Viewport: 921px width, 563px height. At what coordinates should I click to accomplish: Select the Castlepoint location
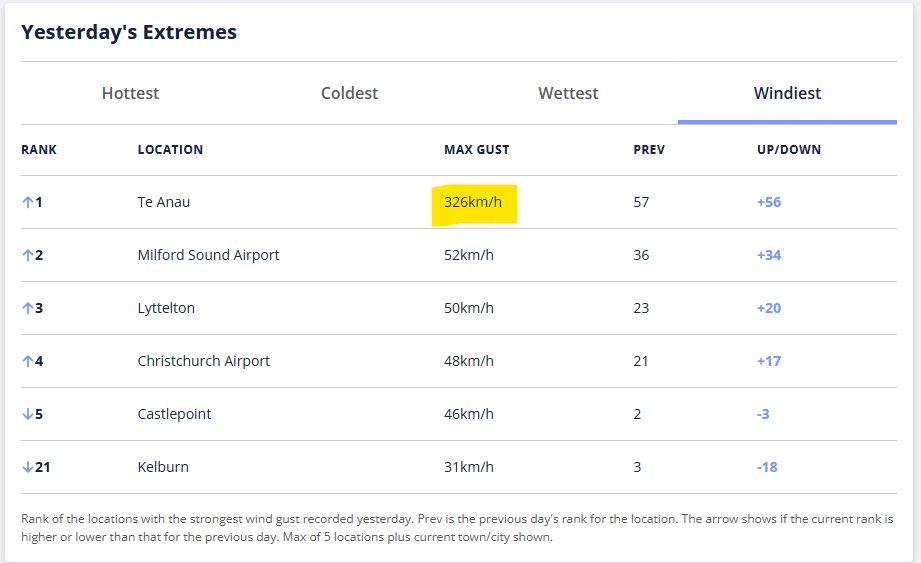pos(174,414)
